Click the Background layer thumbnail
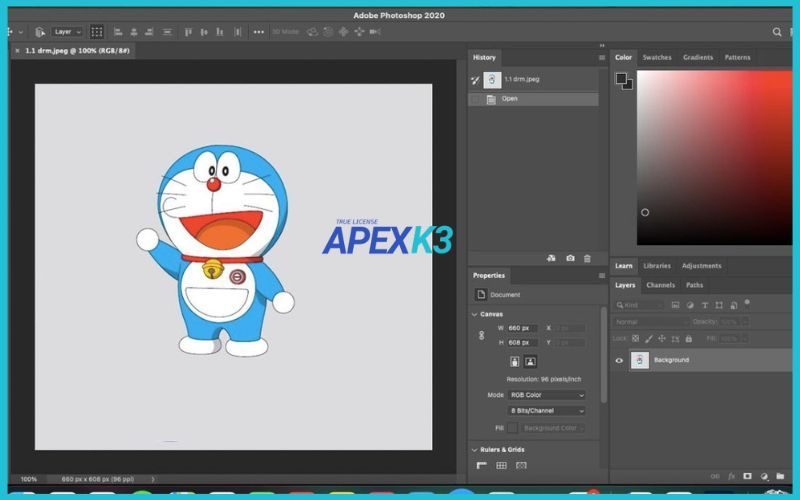 [x=639, y=360]
